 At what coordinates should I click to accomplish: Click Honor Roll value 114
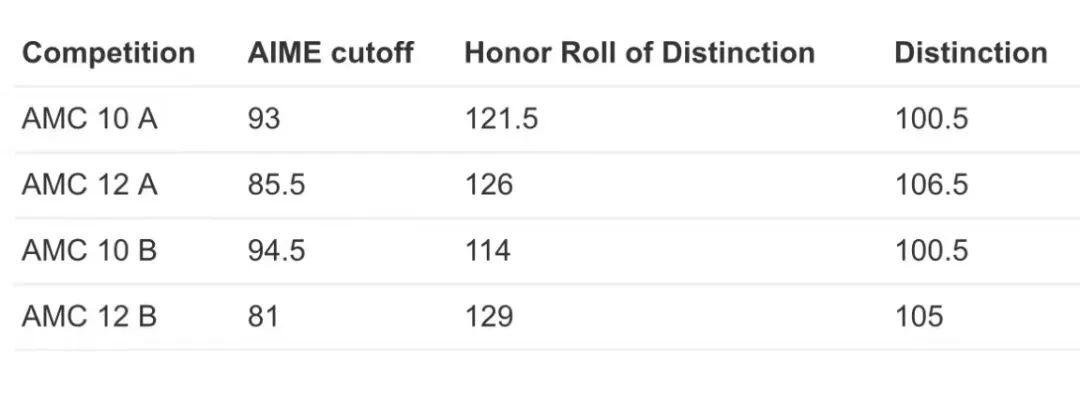[x=488, y=251]
